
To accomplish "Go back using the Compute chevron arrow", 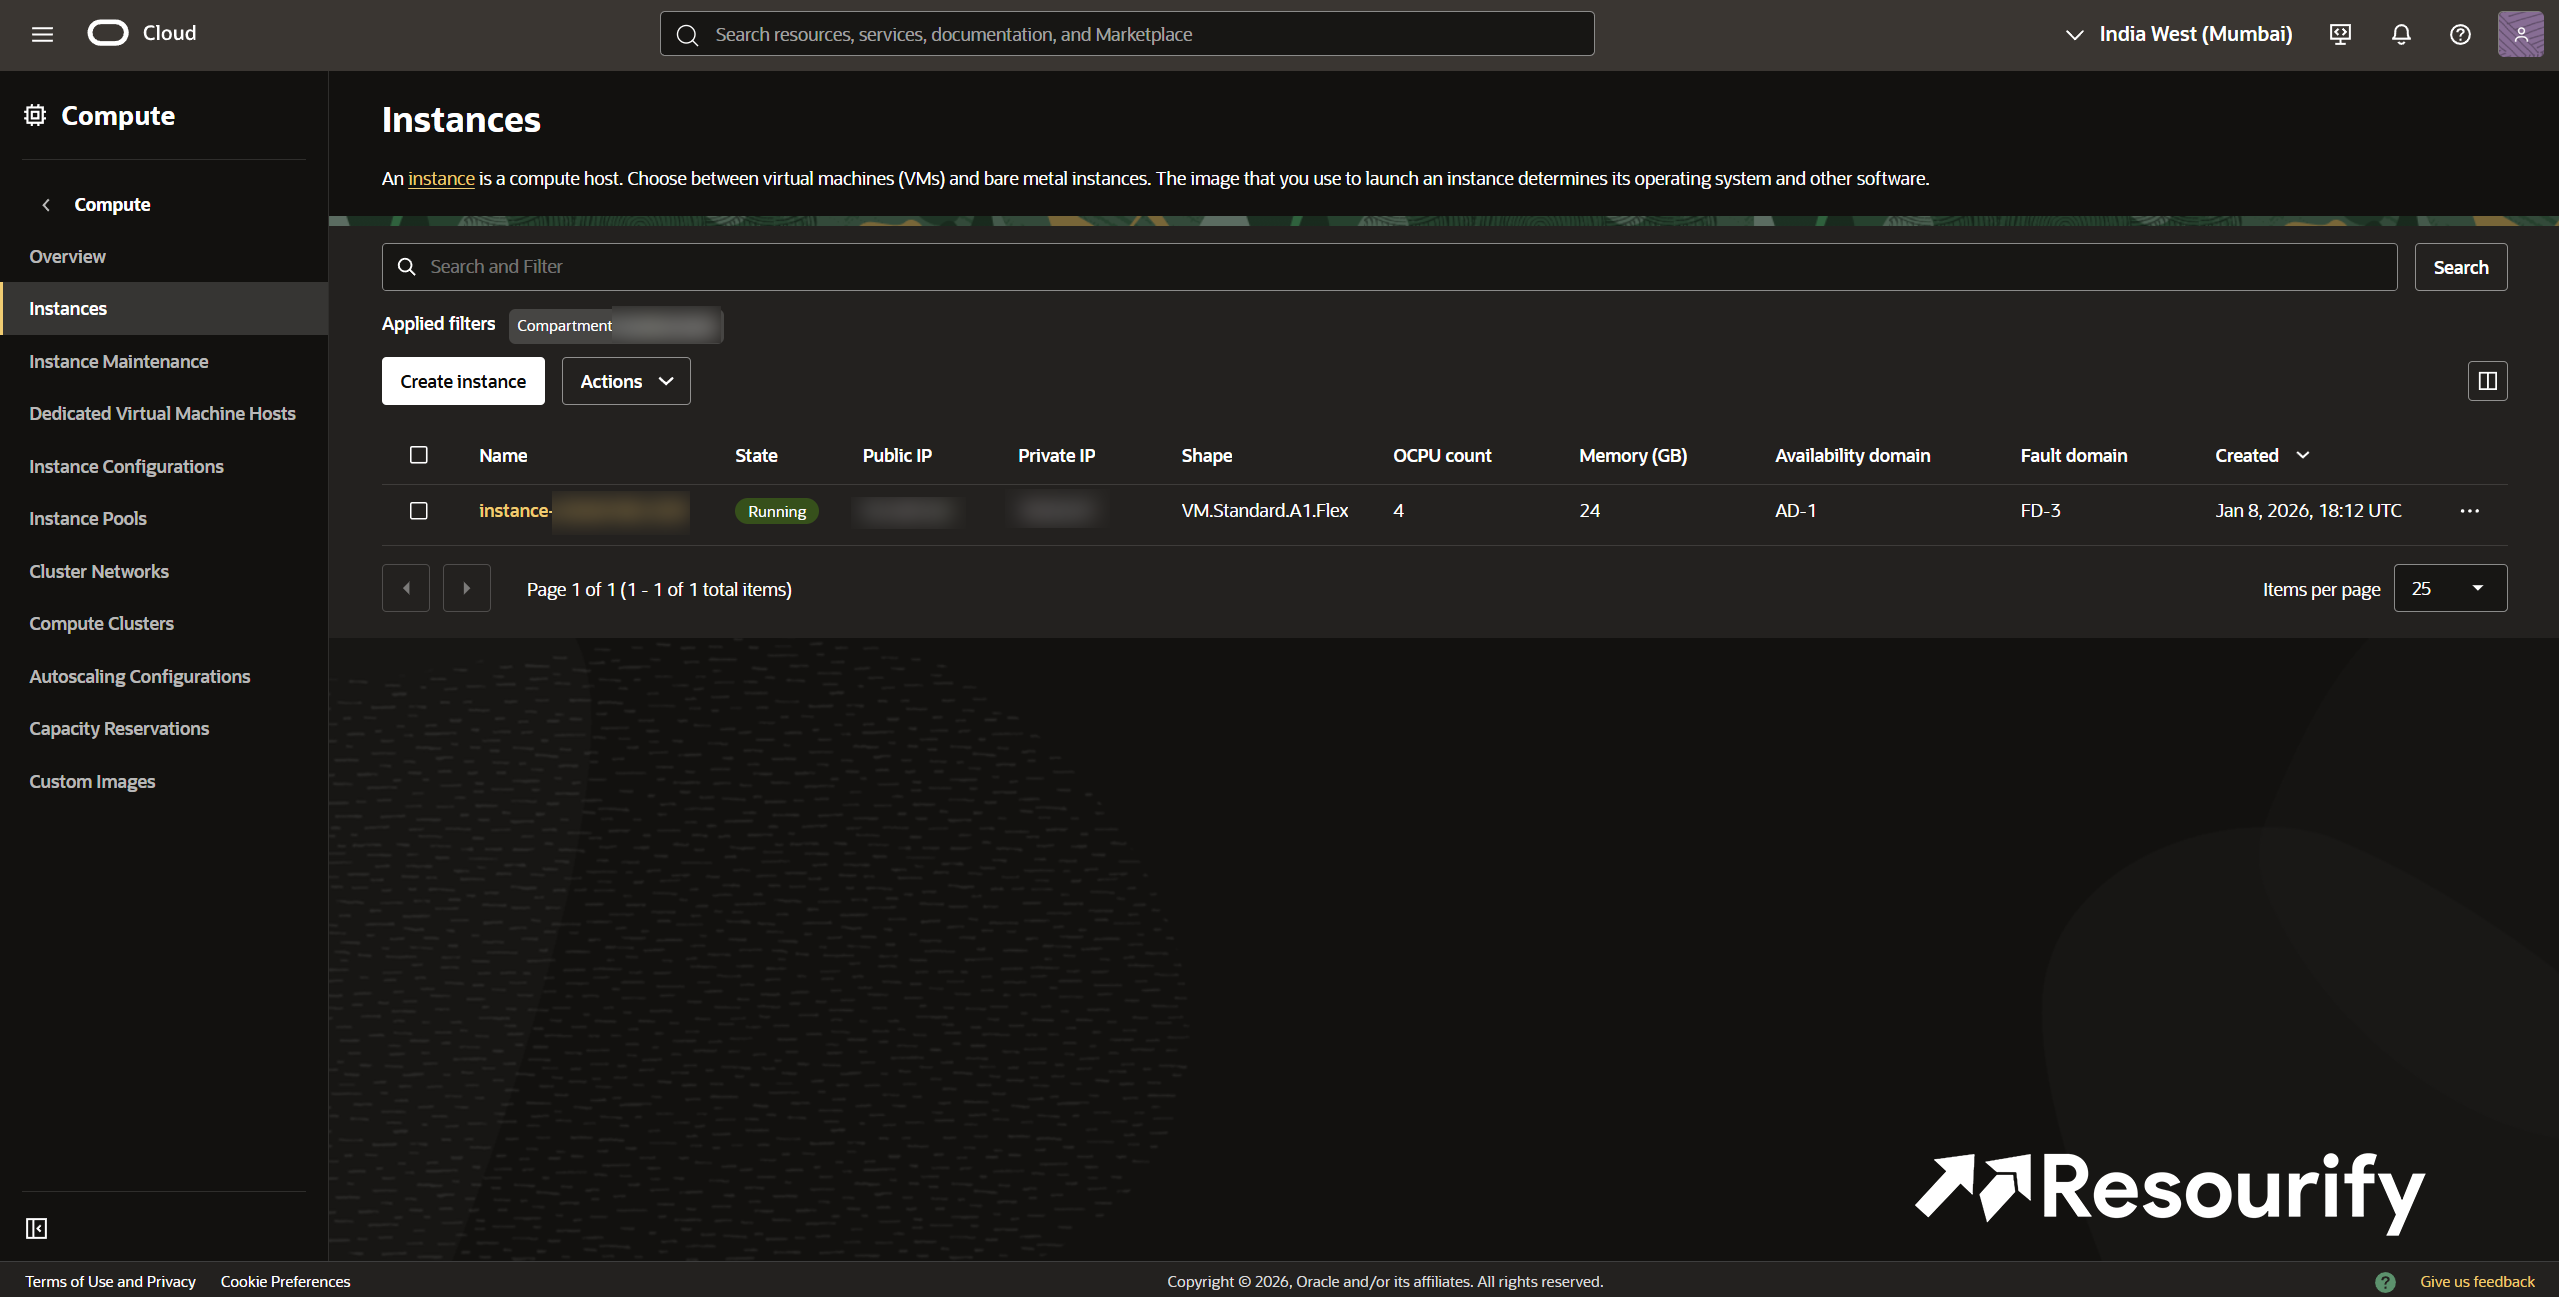I will [46, 204].
